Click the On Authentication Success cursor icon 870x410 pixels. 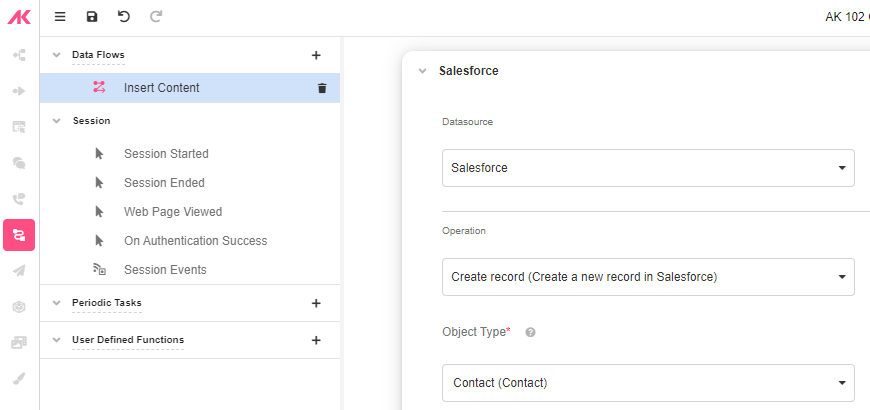tap(99, 240)
